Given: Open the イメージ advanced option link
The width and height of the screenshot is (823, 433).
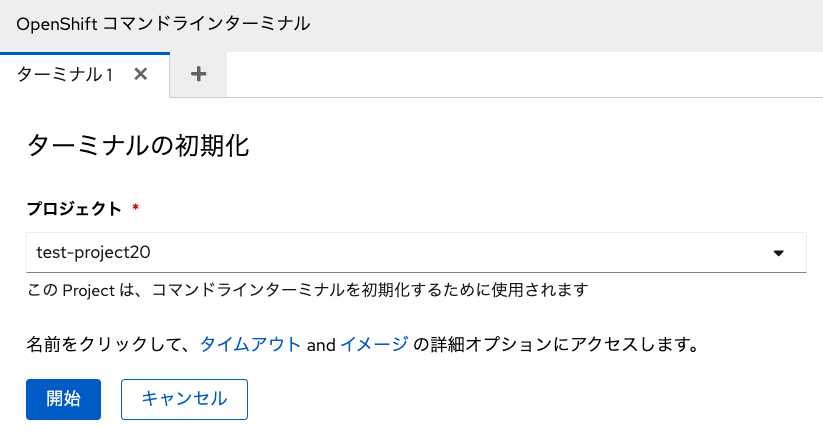Looking at the screenshot, I should point(374,345).
